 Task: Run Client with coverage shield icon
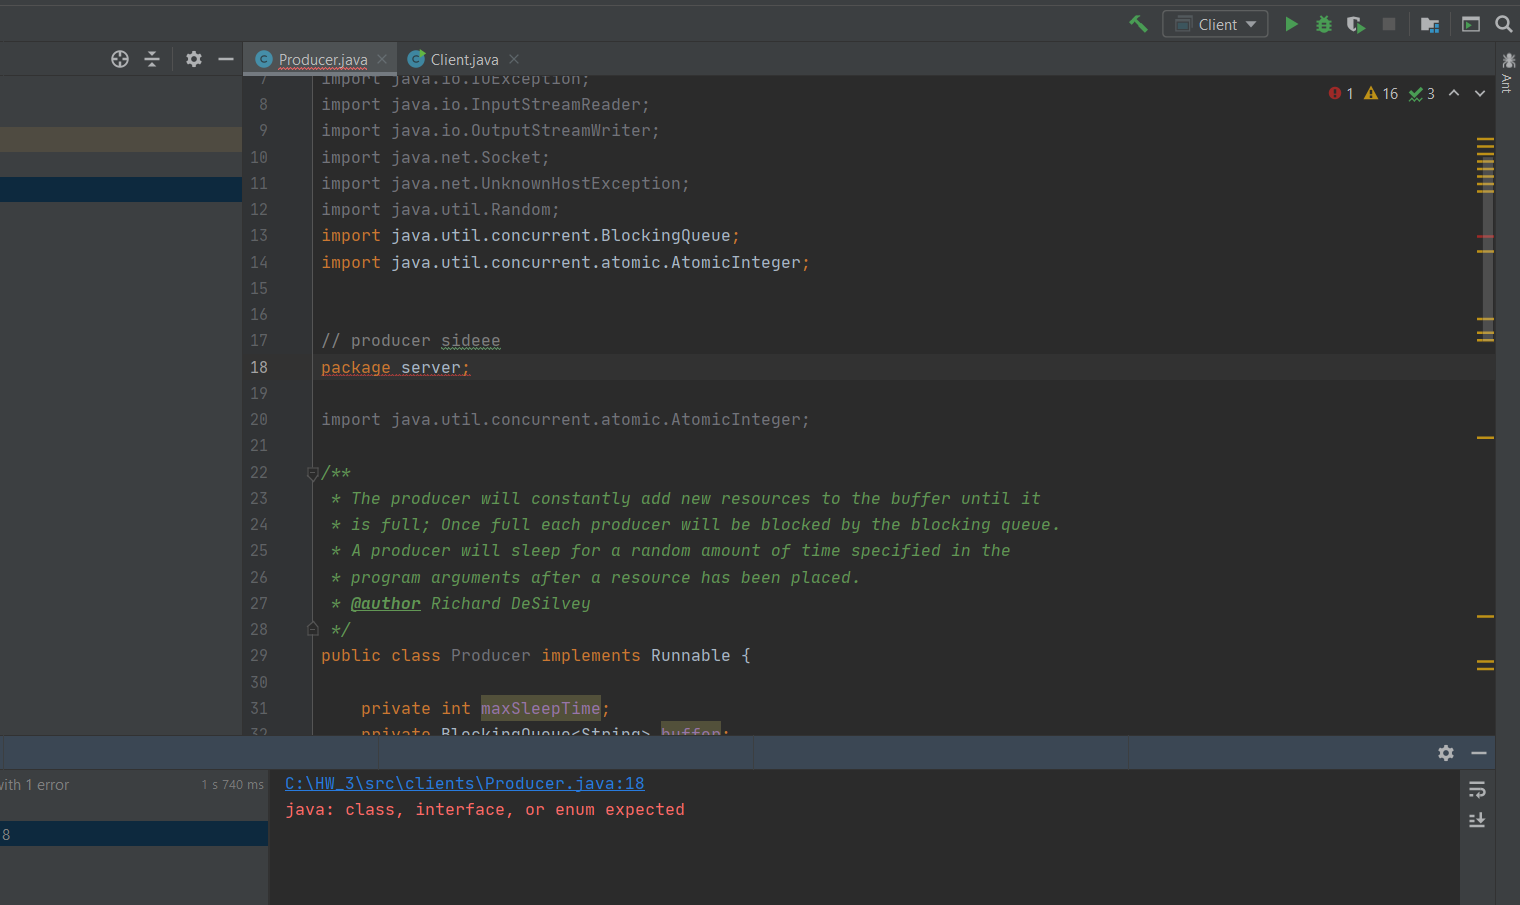coord(1355,24)
